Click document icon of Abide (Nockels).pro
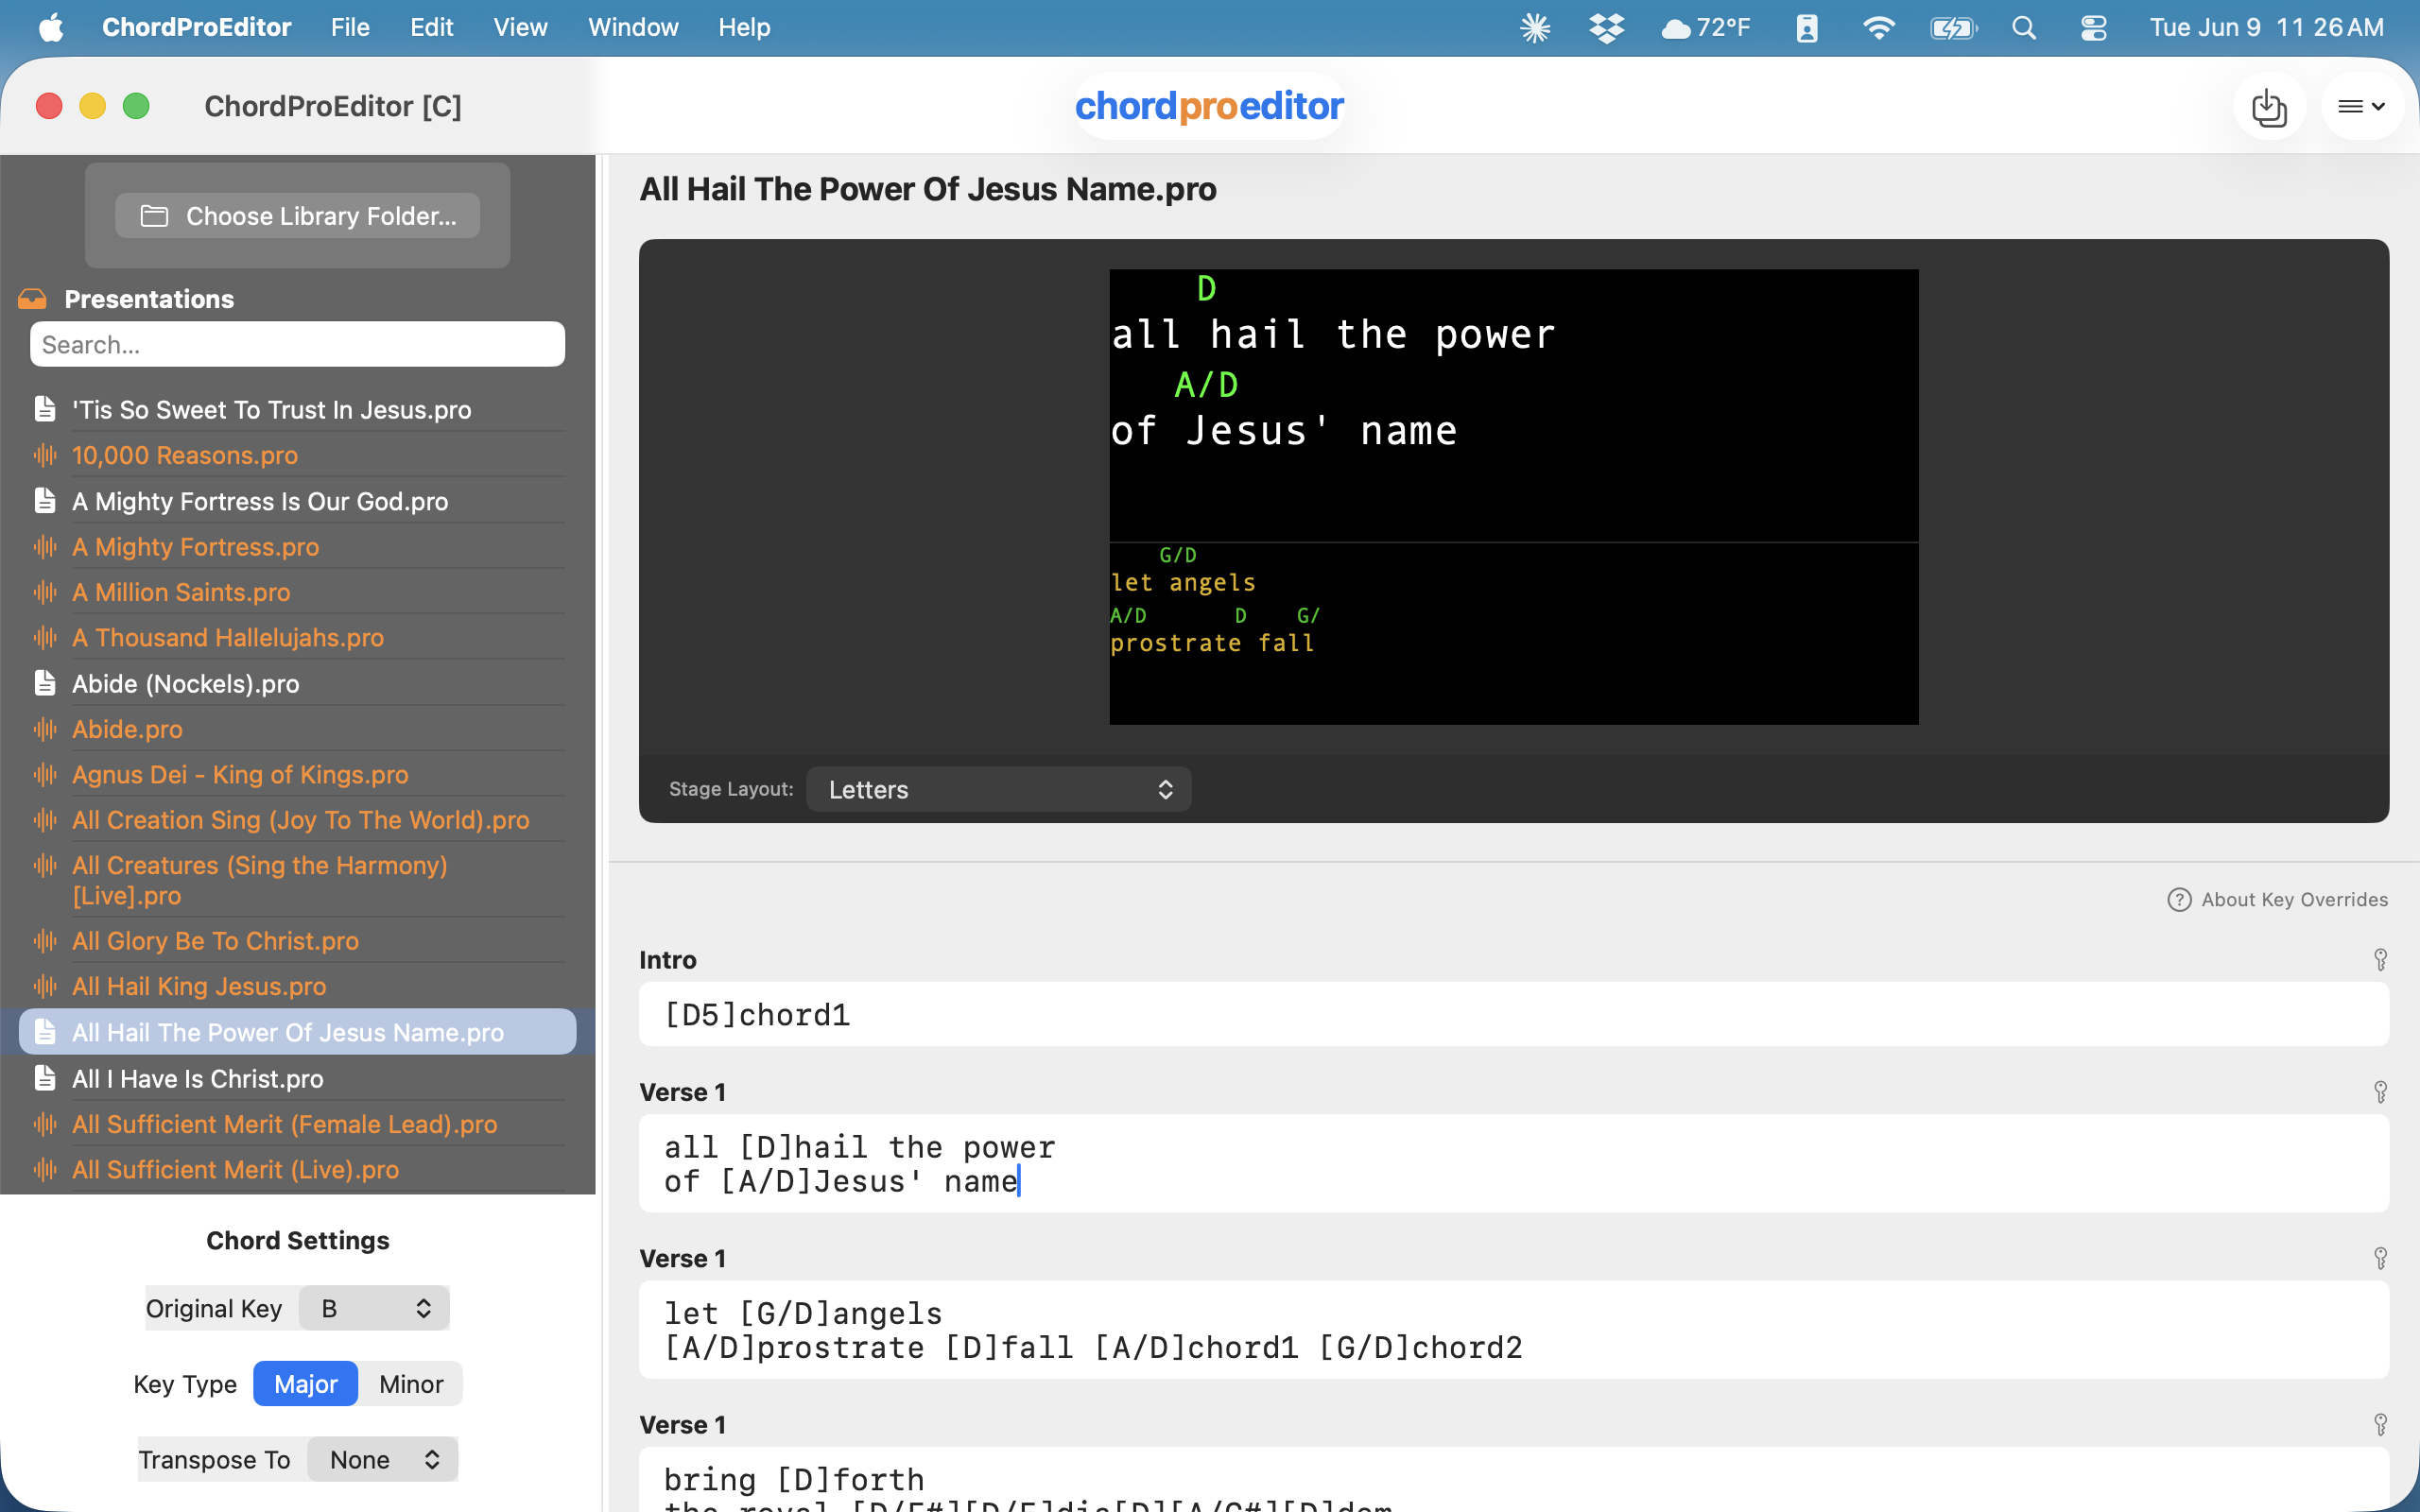The height and width of the screenshot is (1512, 2420). [x=45, y=683]
